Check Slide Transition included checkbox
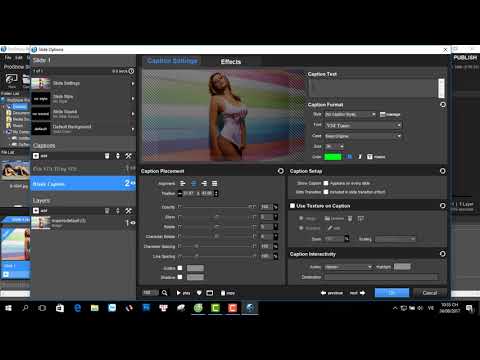480x360 pixels. pos(326,192)
